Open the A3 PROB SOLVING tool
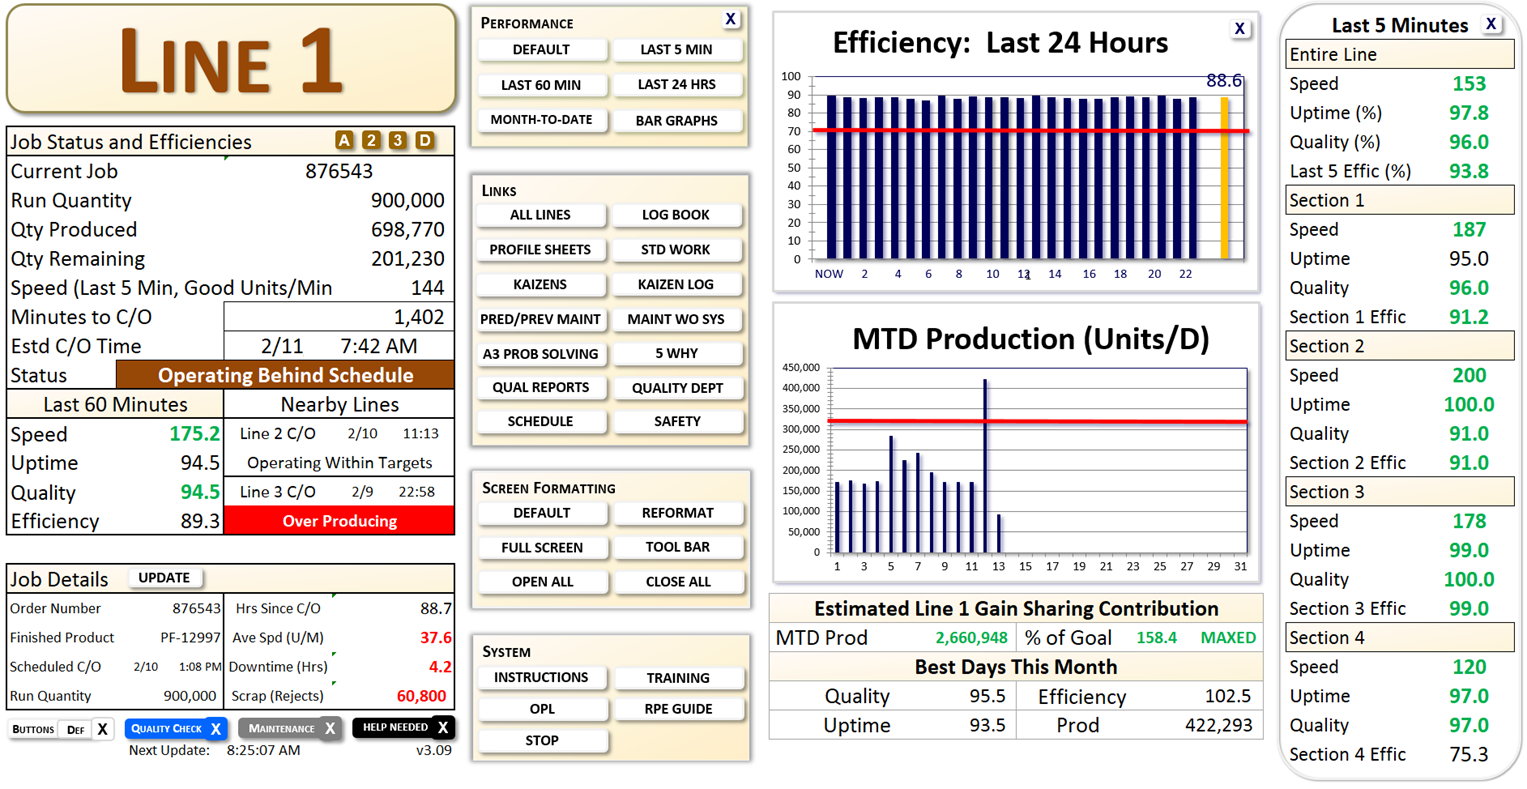 [x=541, y=353]
